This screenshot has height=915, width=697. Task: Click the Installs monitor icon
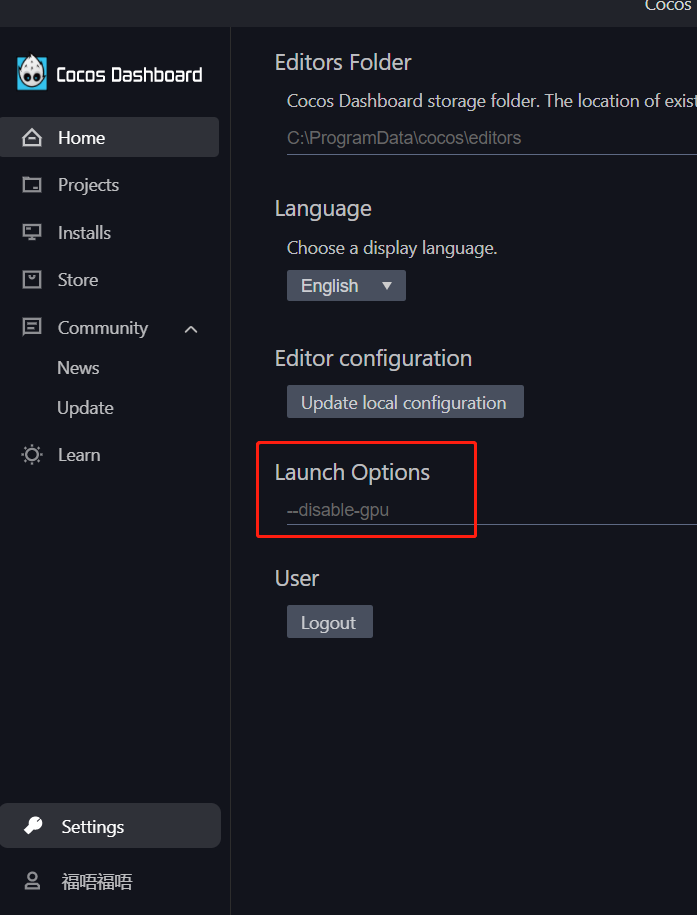click(x=32, y=232)
